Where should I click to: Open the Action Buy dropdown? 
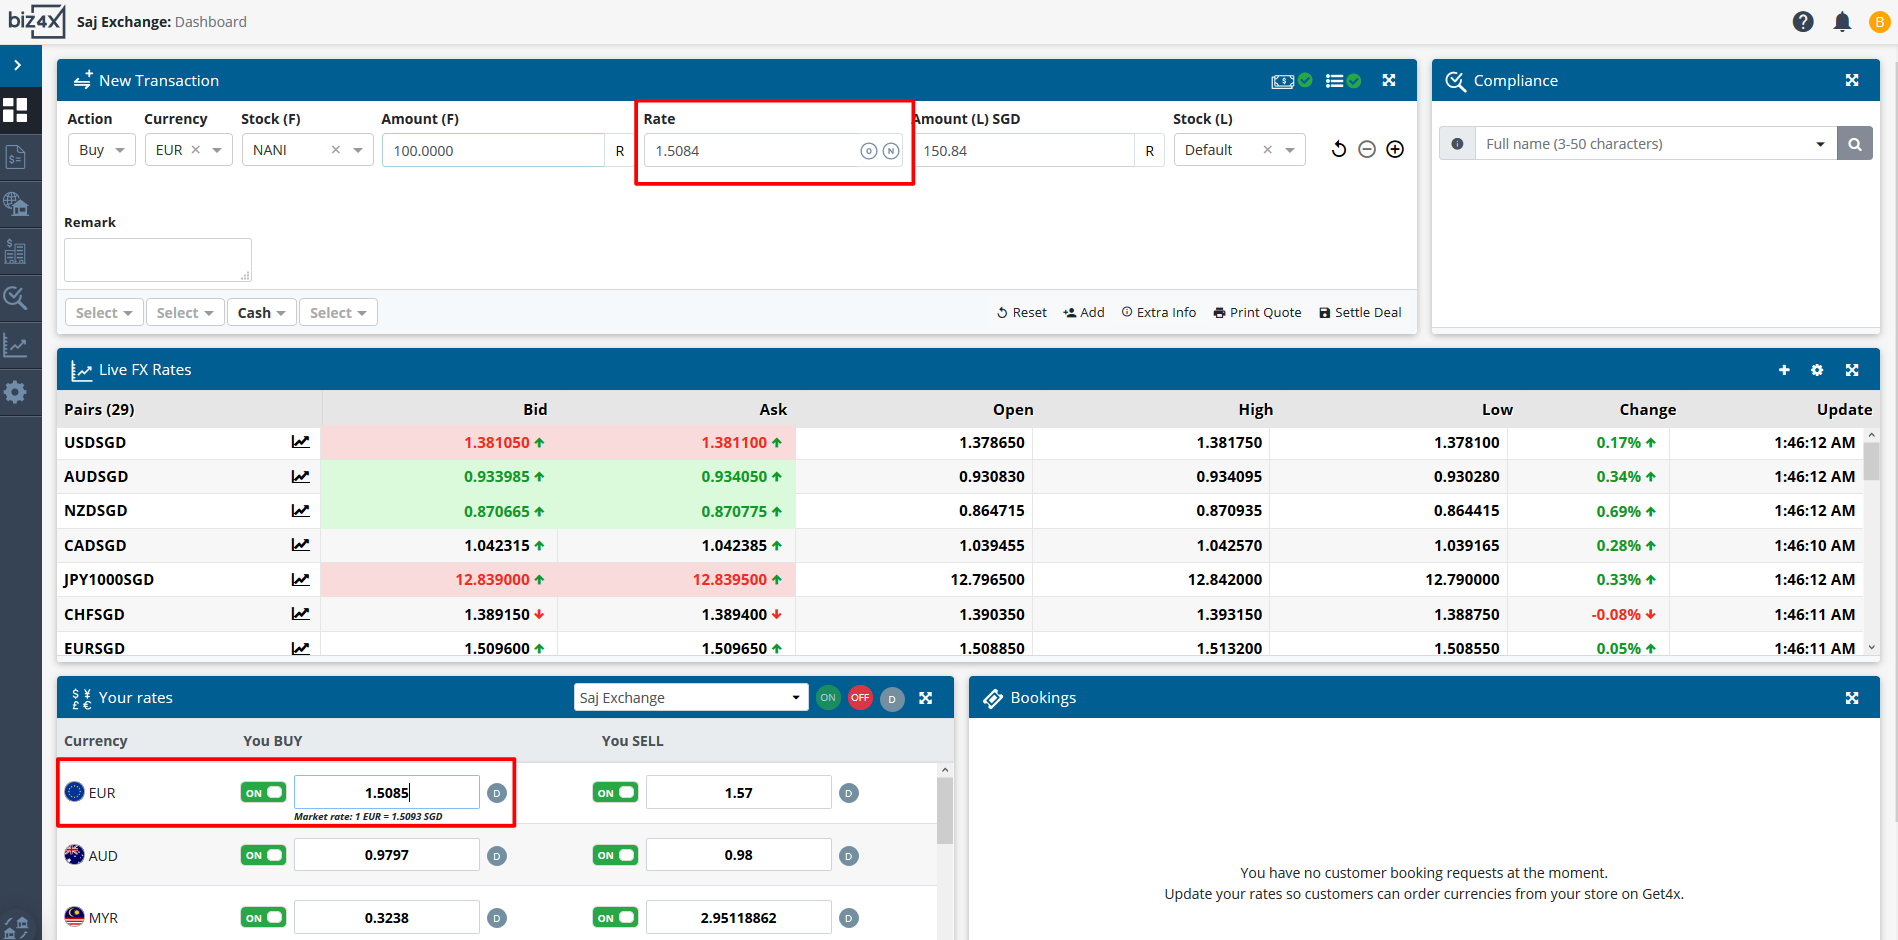pyautogui.click(x=102, y=150)
